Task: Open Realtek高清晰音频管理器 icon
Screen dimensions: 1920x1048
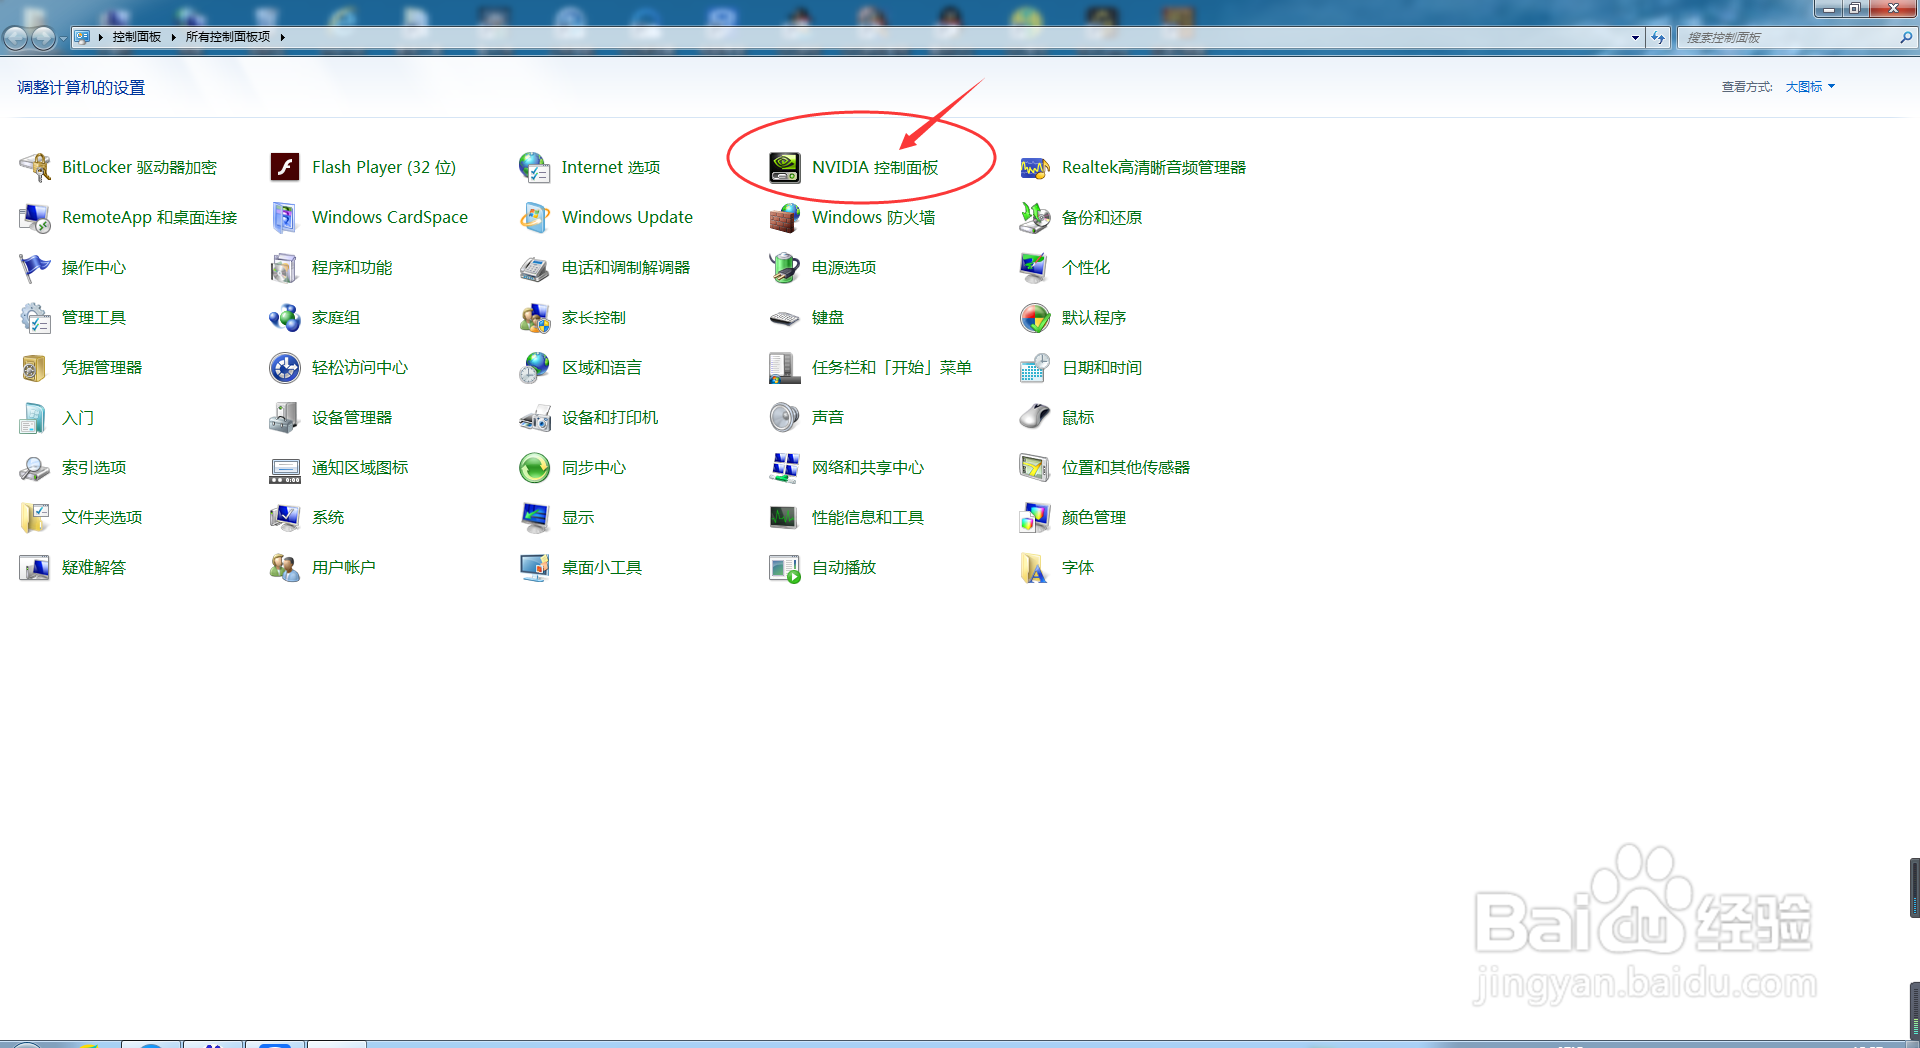Action: click(1035, 167)
